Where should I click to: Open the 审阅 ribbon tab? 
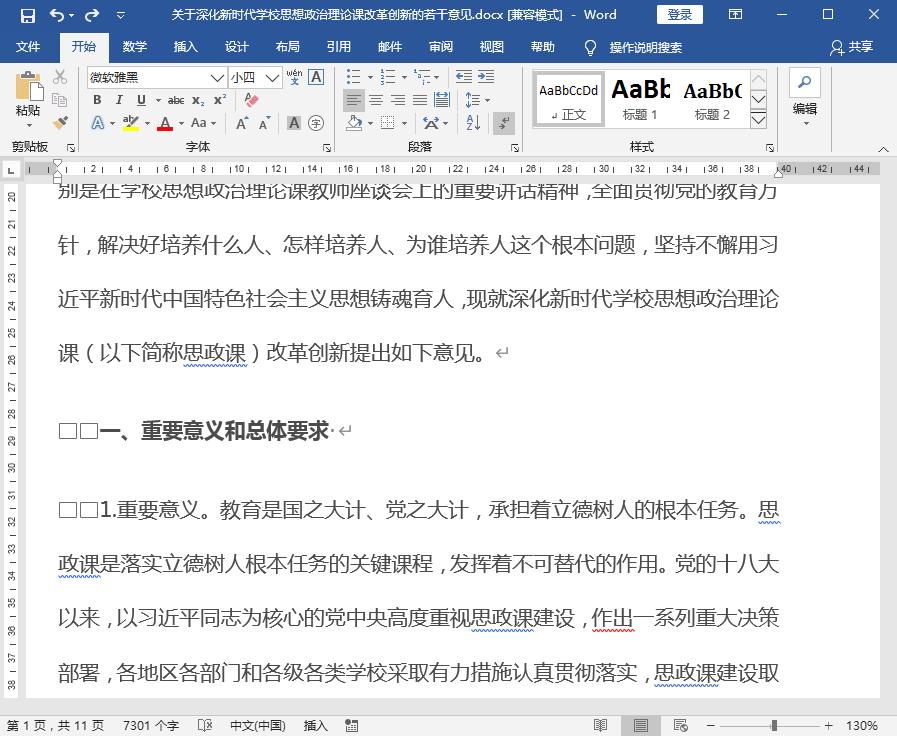440,46
